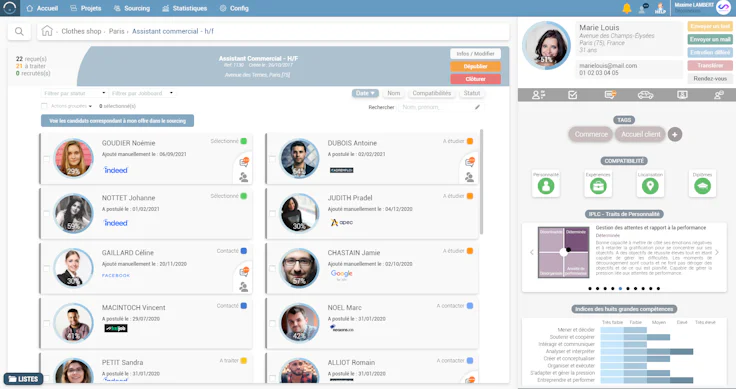736x389 pixels.
Task: Open the Filtrer par statut dropdown
Action: [x=75, y=93]
